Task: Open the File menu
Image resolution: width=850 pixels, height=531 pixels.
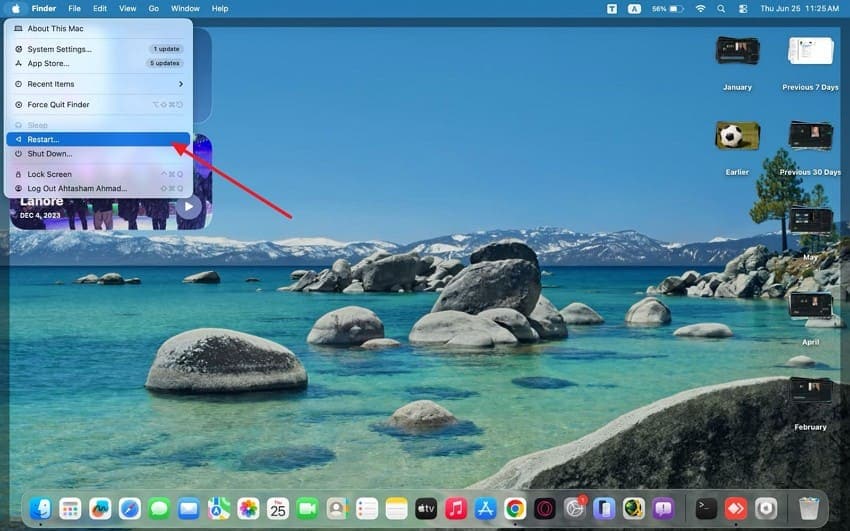Action: point(74,9)
